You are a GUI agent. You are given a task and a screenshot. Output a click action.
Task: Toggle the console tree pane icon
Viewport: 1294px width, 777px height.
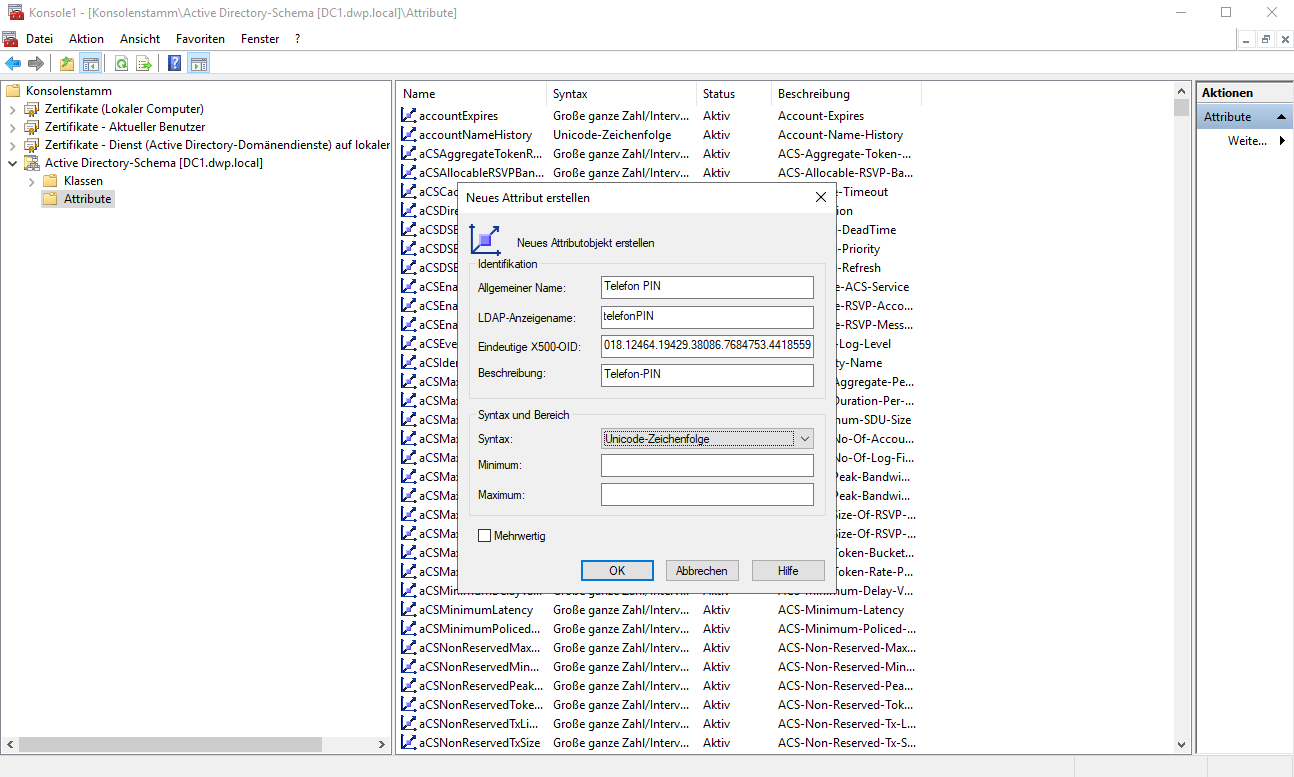91,64
